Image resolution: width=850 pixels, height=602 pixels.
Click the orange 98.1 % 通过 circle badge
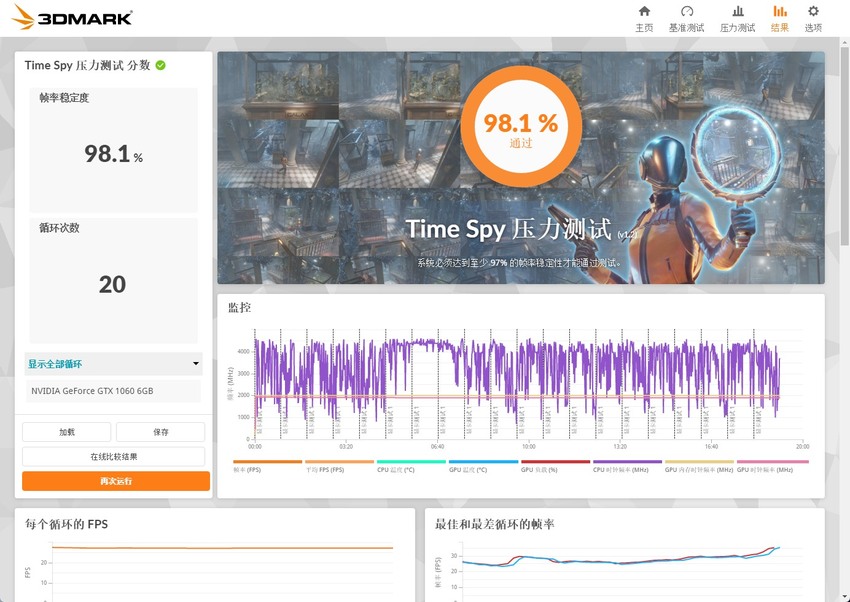(520, 127)
